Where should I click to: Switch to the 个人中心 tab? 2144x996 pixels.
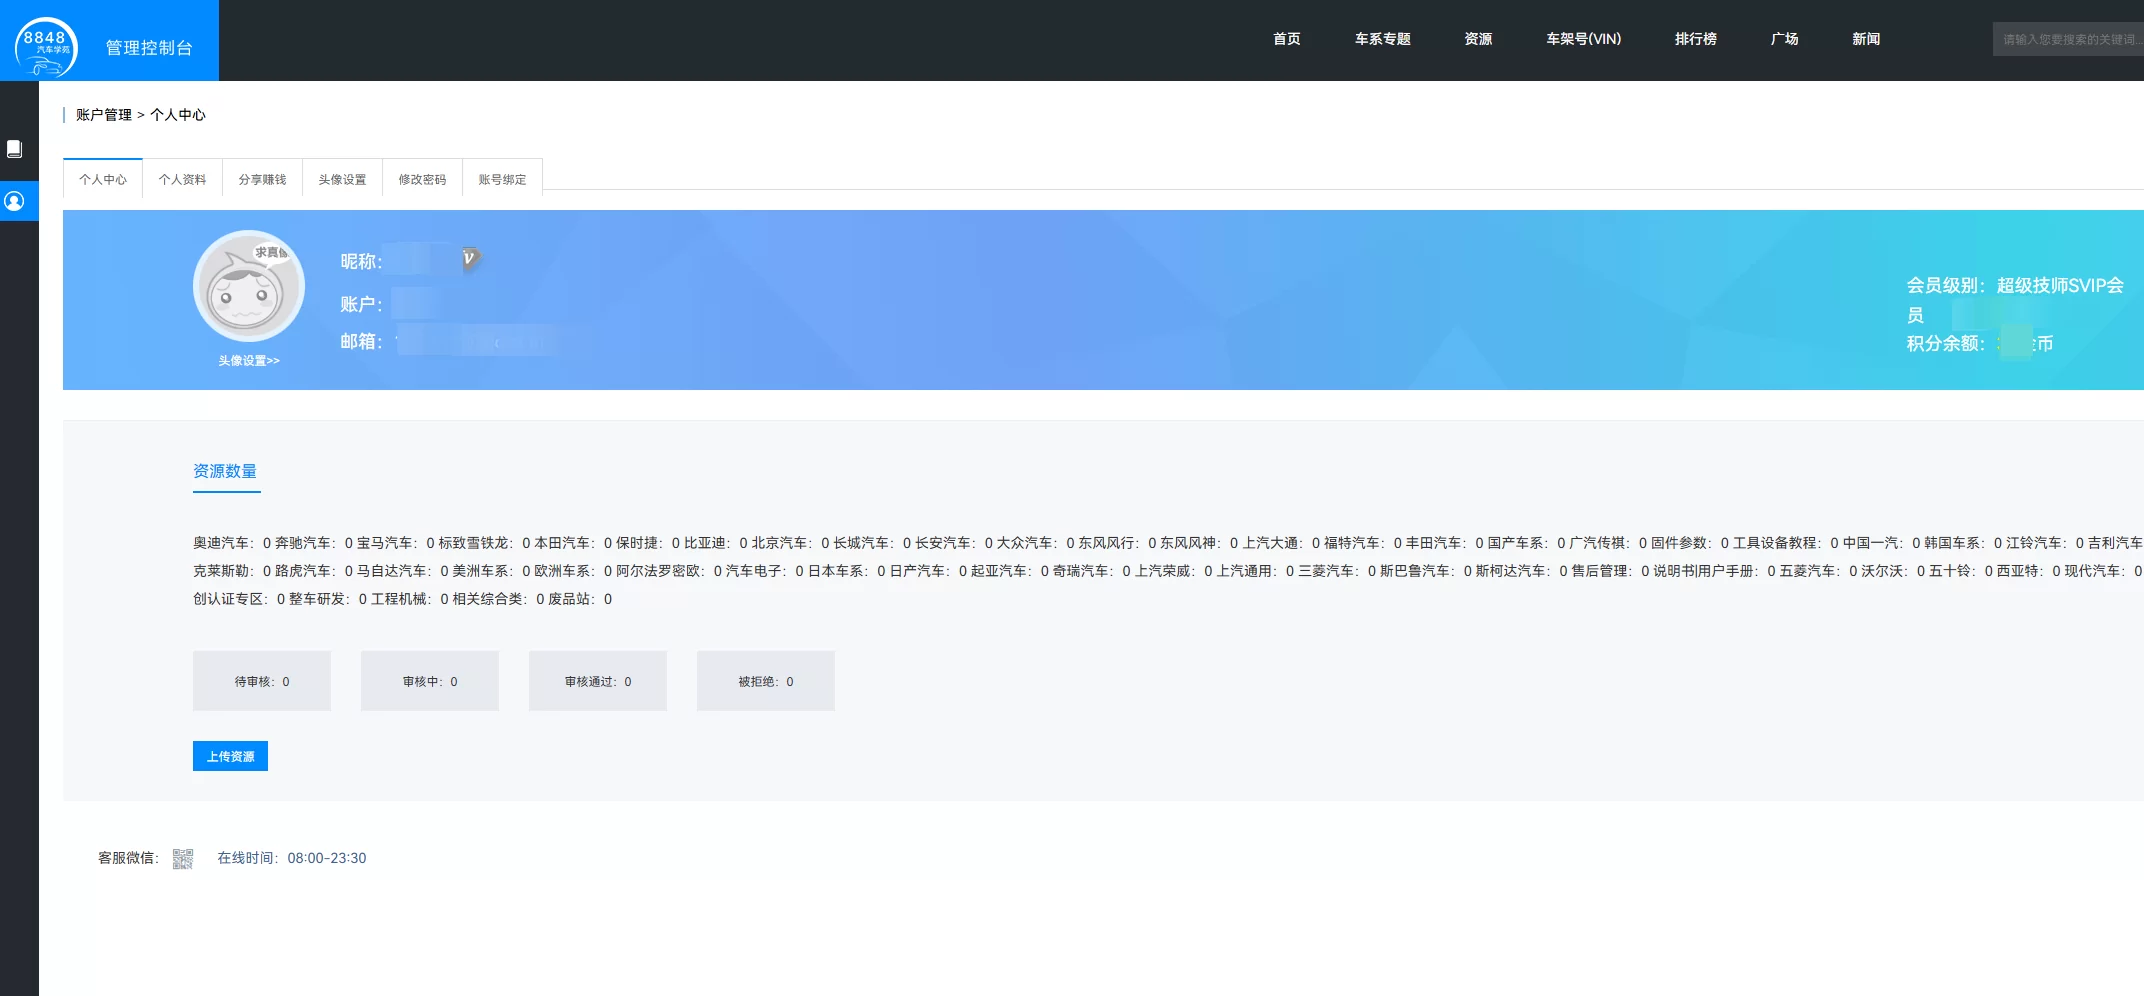click(x=103, y=179)
